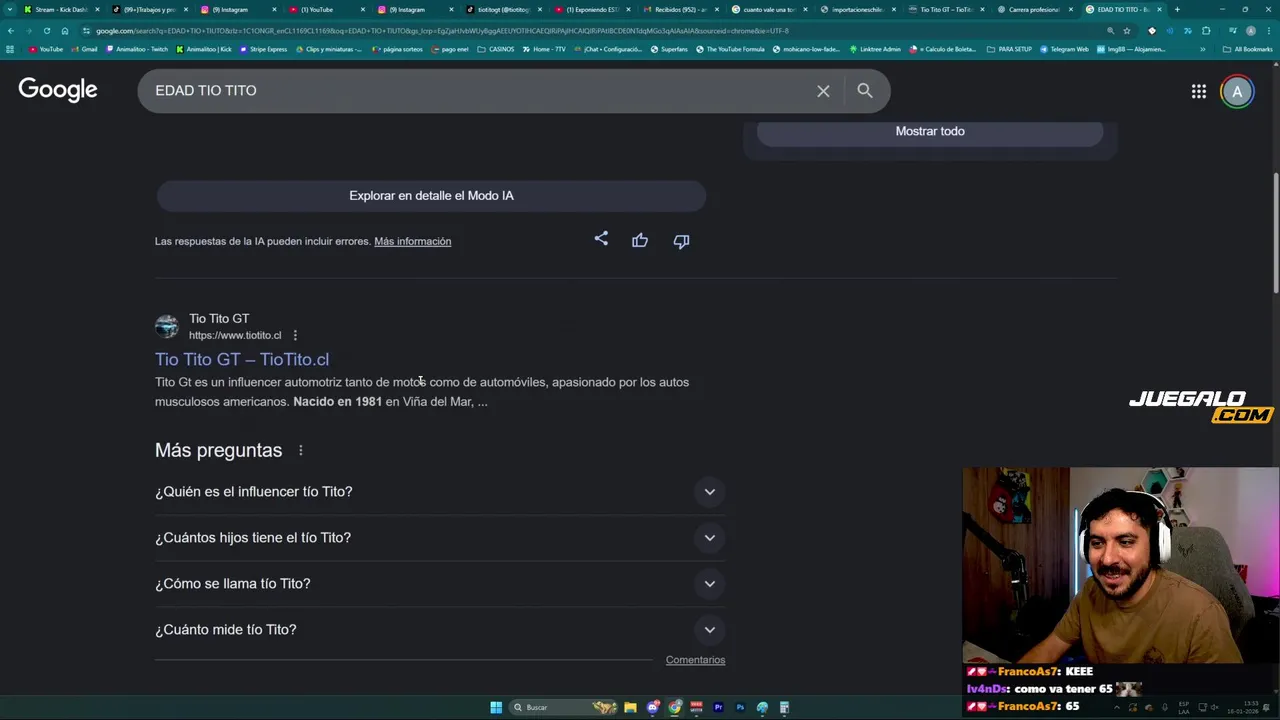The height and width of the screenshot is (720, 1280).
Task: Open the Telegram Web bookmark
Action: [1064, 49]
